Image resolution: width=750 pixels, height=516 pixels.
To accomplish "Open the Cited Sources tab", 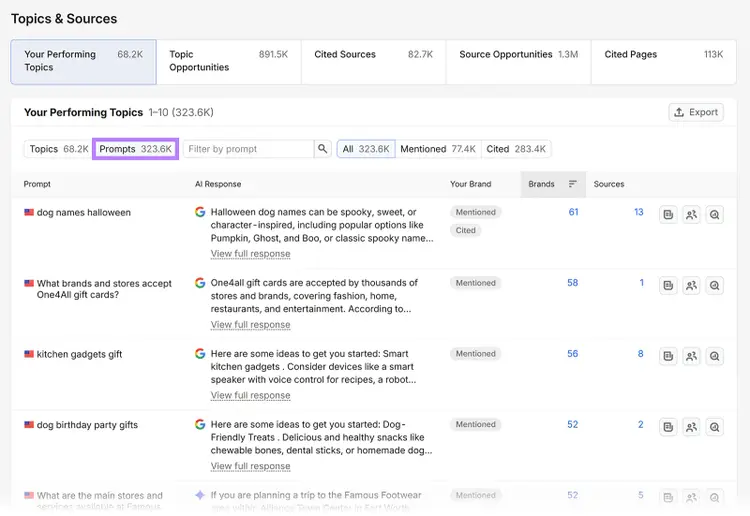I will click(x=374, y=62).
